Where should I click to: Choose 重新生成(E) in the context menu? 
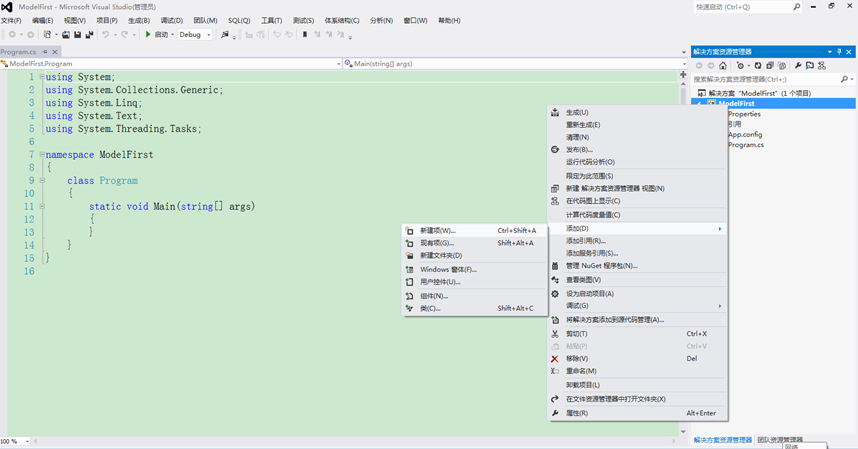tap(637, 125)
